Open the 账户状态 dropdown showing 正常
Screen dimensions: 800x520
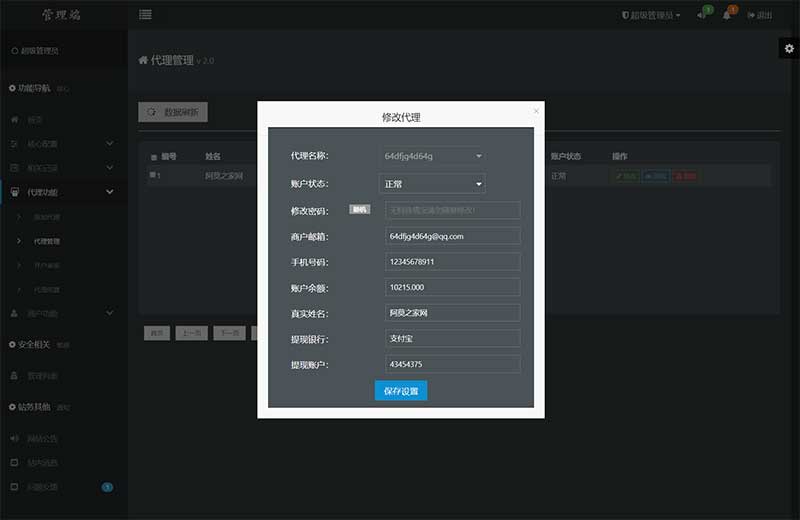click(435, 184)
